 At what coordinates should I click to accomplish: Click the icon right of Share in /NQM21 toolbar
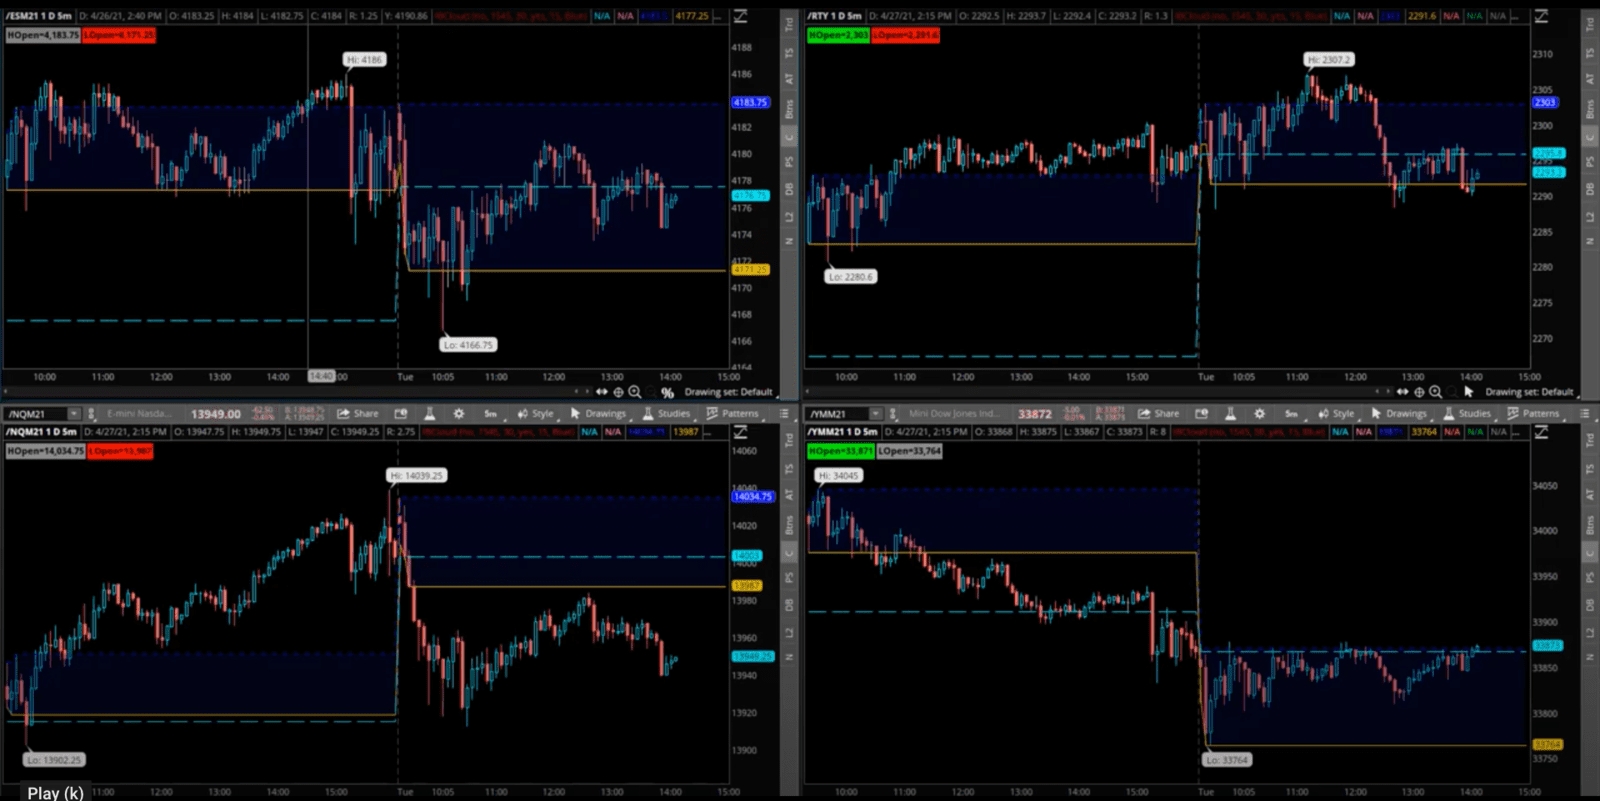pyautogui.click(x=401, y=414)
